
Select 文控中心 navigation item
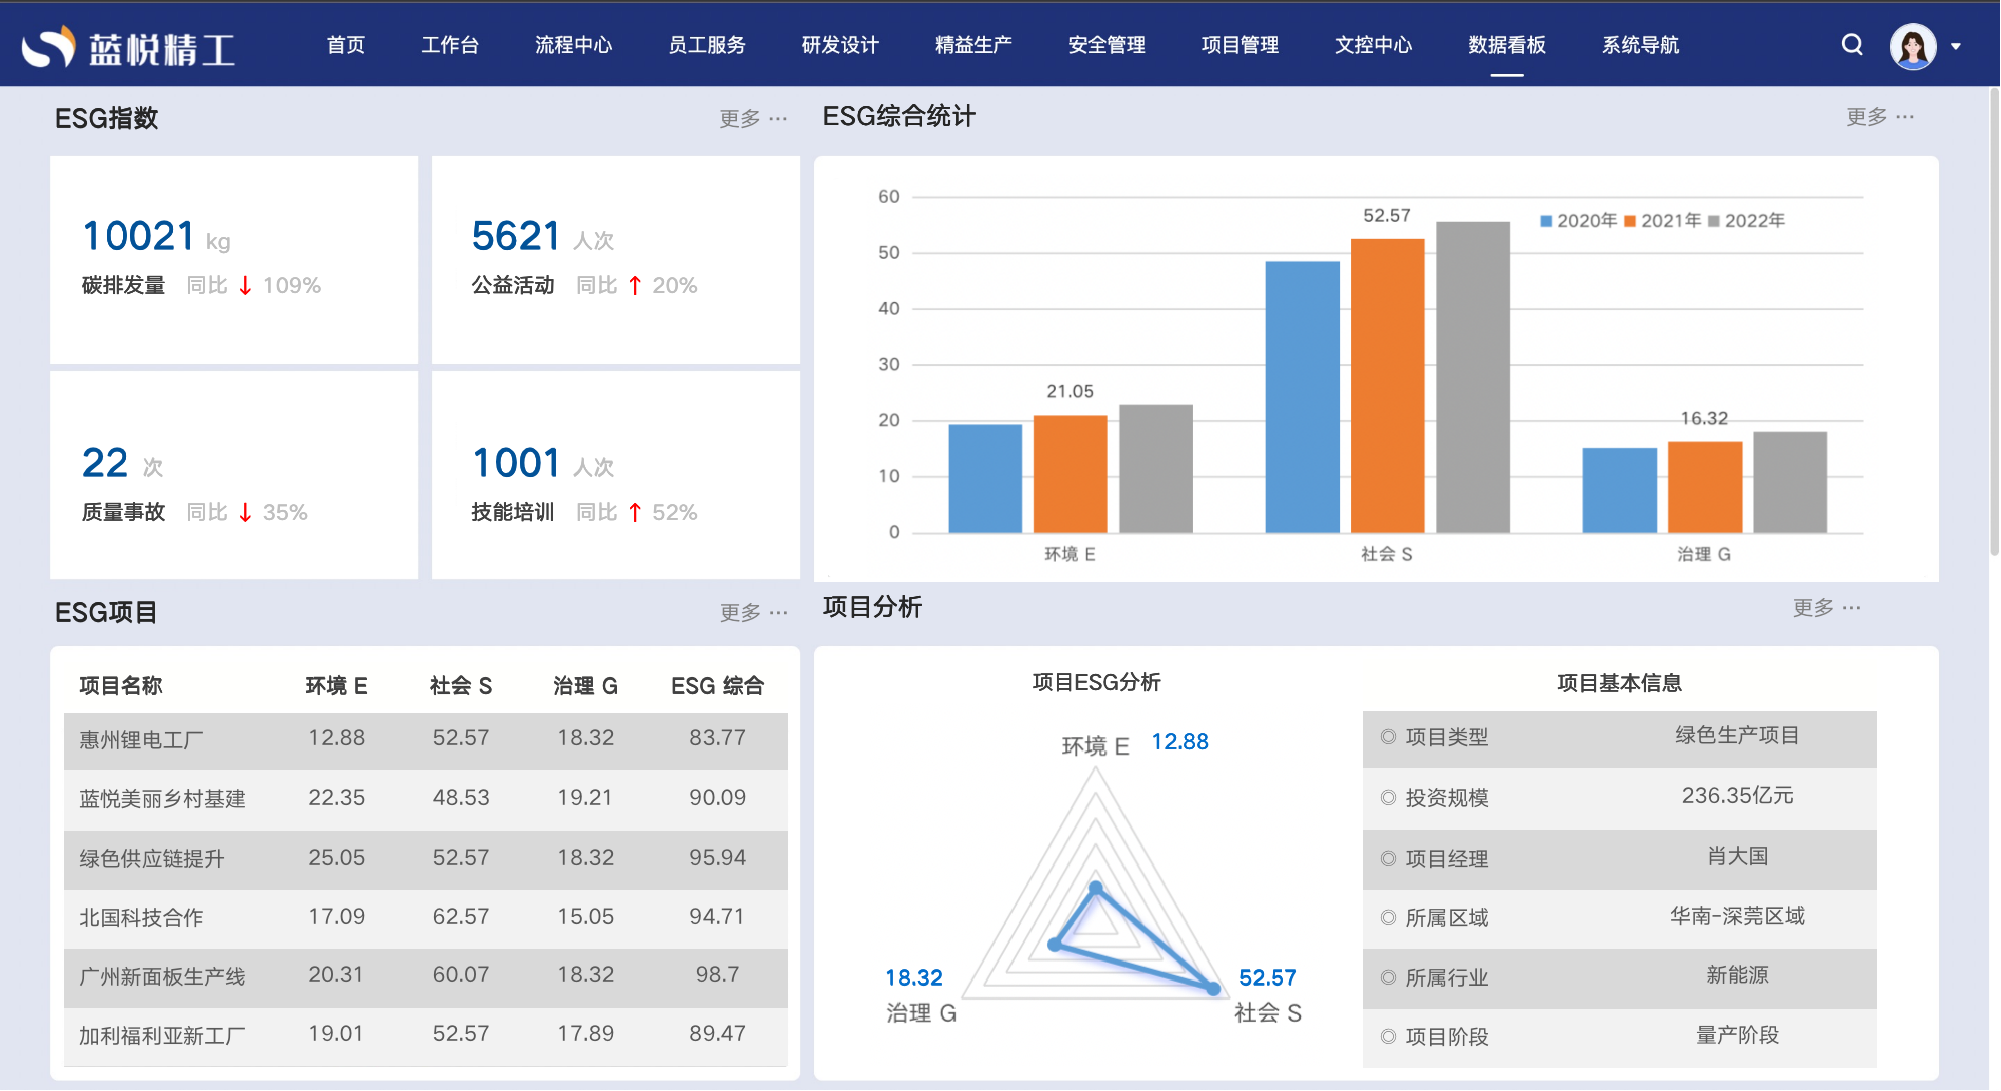[1374, 45]
